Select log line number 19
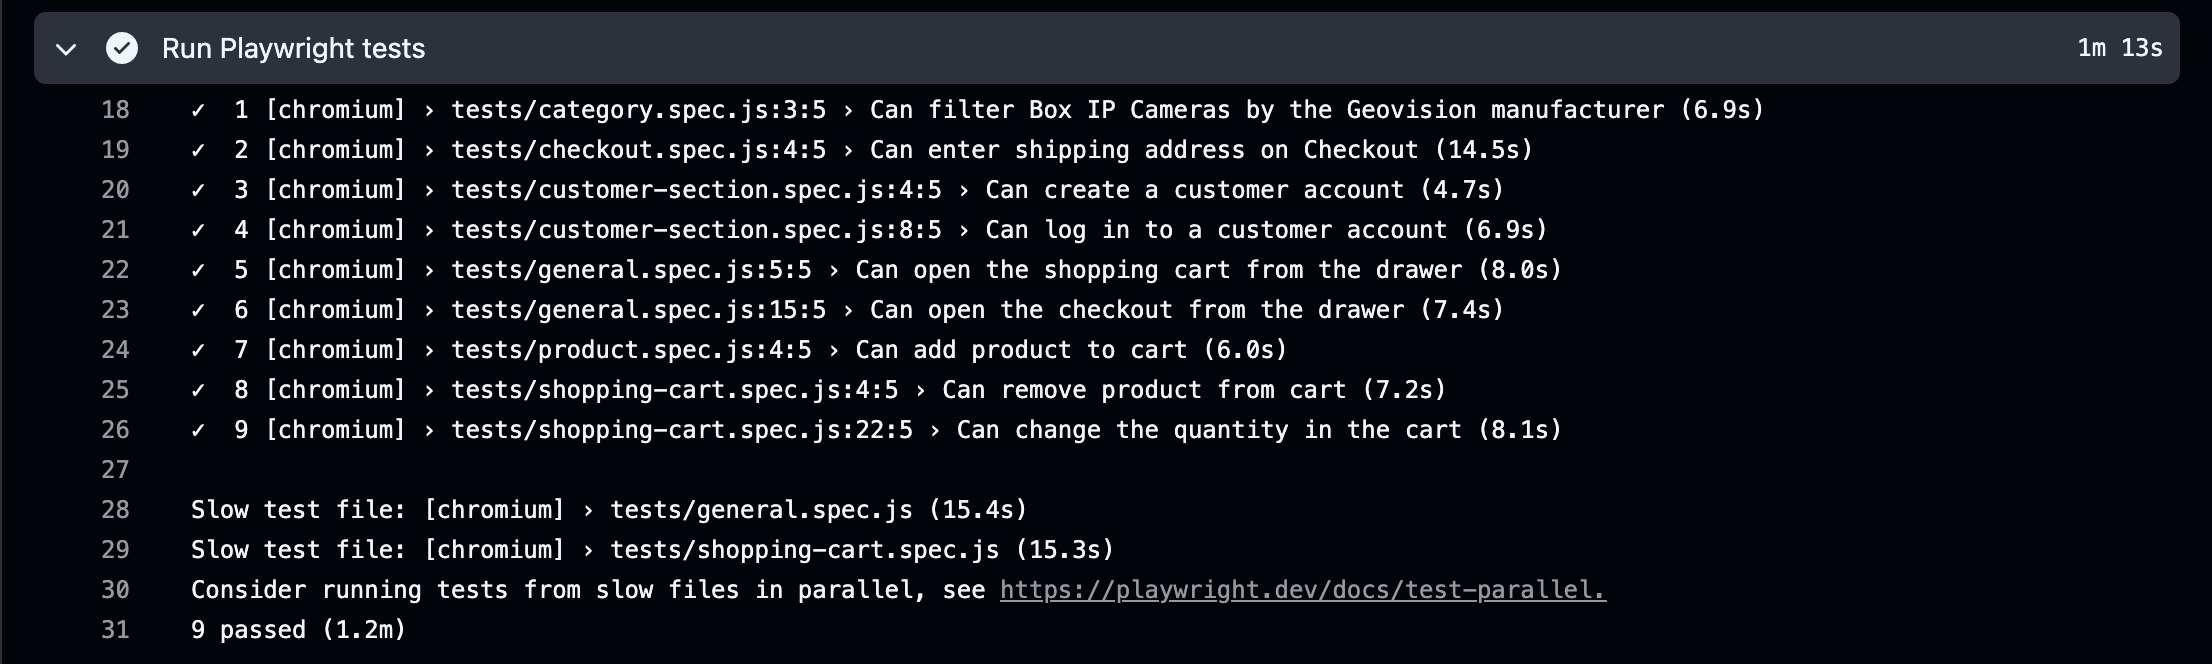2212x664 pixels. [116, 150]
